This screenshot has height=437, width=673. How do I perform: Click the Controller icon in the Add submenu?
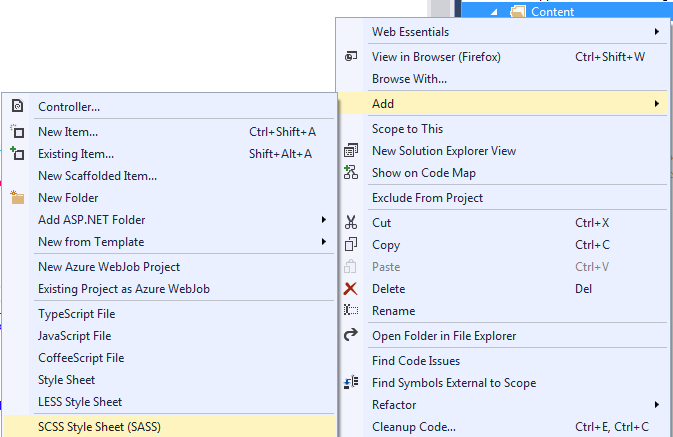[17, 106]
